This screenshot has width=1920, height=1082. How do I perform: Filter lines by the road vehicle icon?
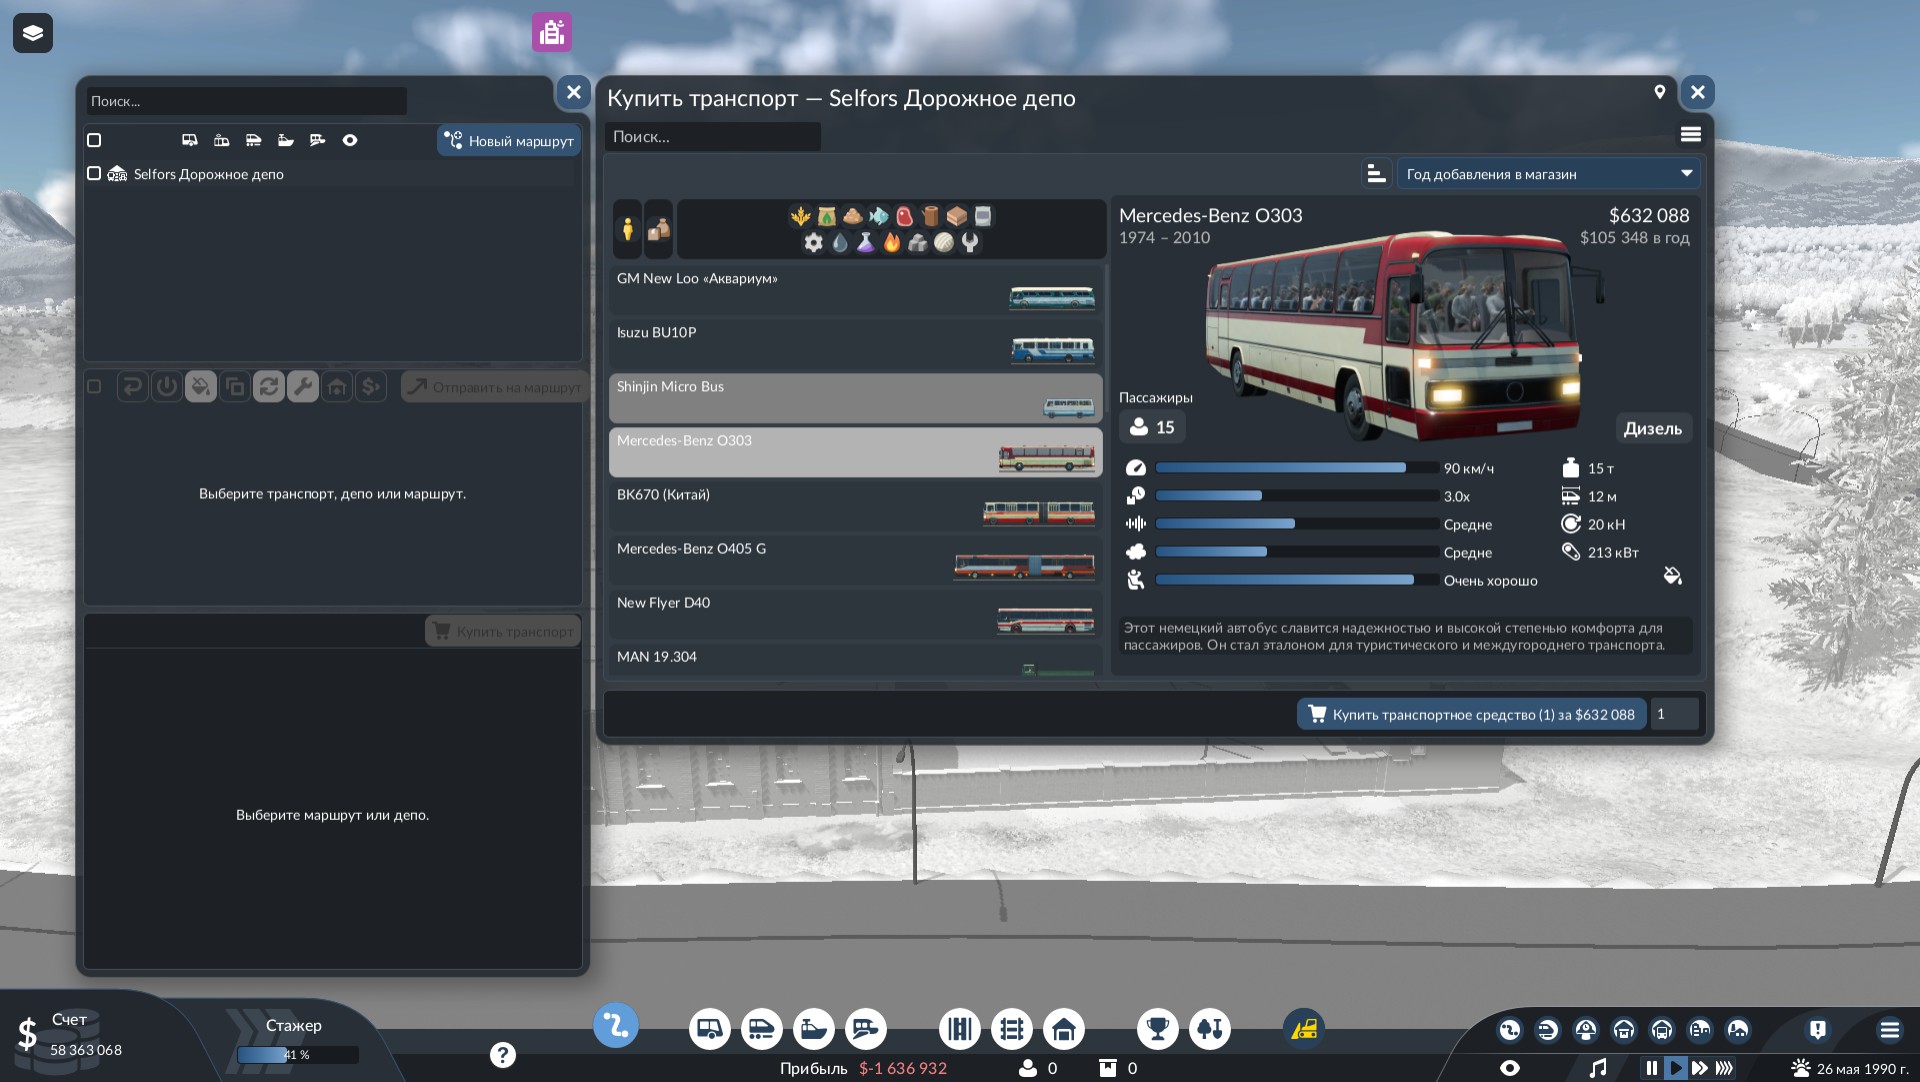190,140
